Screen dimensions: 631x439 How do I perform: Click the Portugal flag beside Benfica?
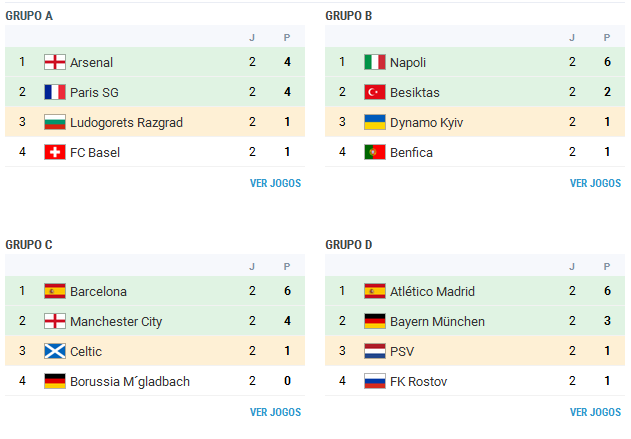(375, 152)
